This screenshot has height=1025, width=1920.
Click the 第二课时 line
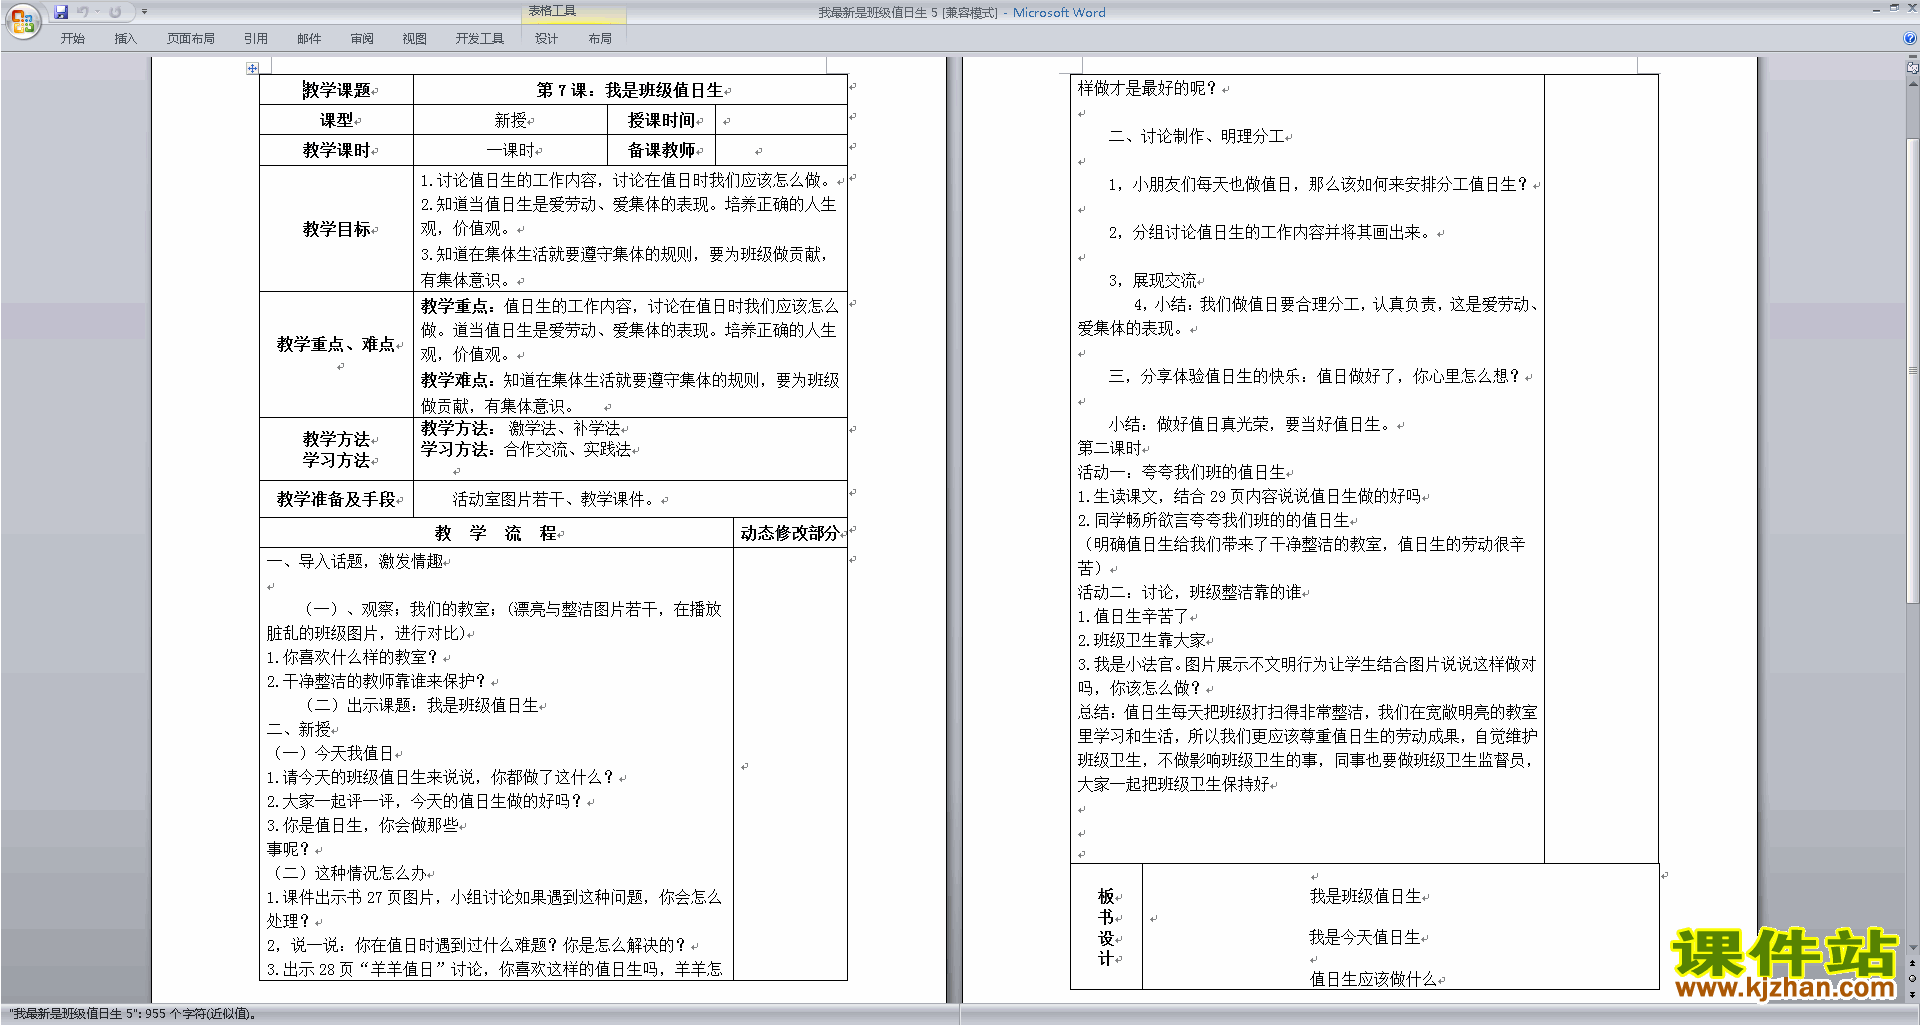[1109, 448]
